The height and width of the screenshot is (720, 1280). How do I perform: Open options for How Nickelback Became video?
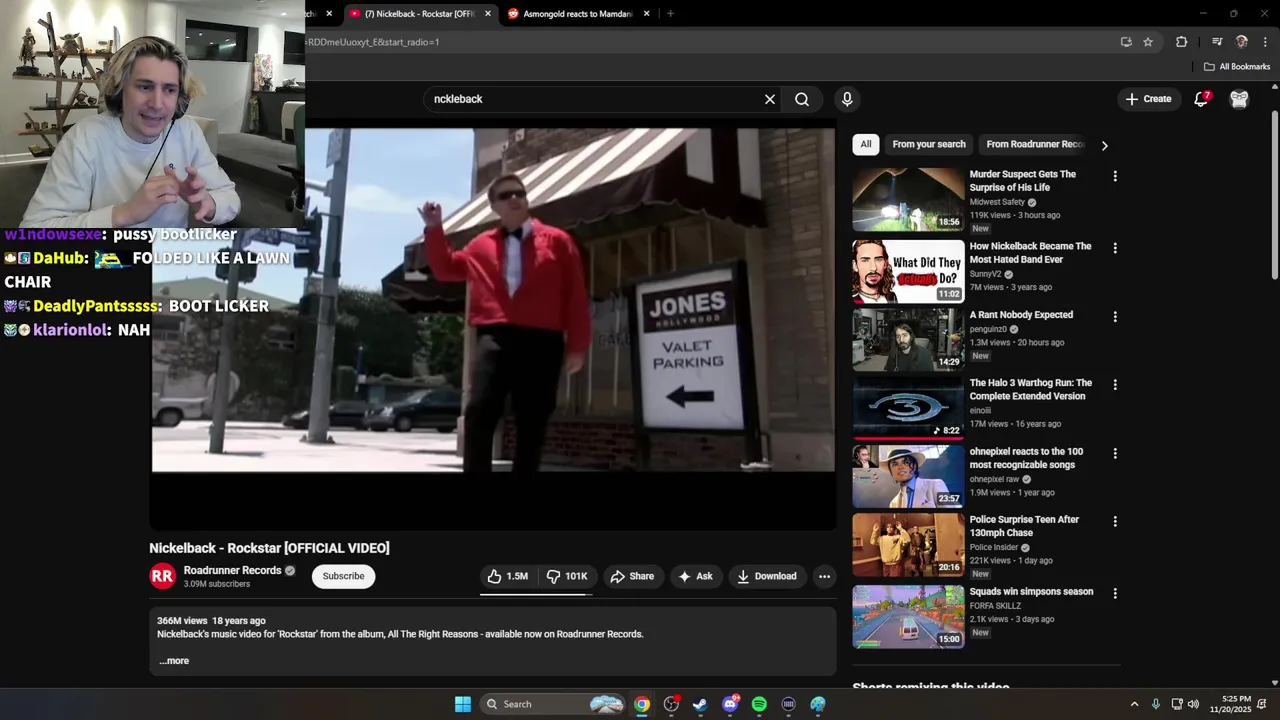1115,248
